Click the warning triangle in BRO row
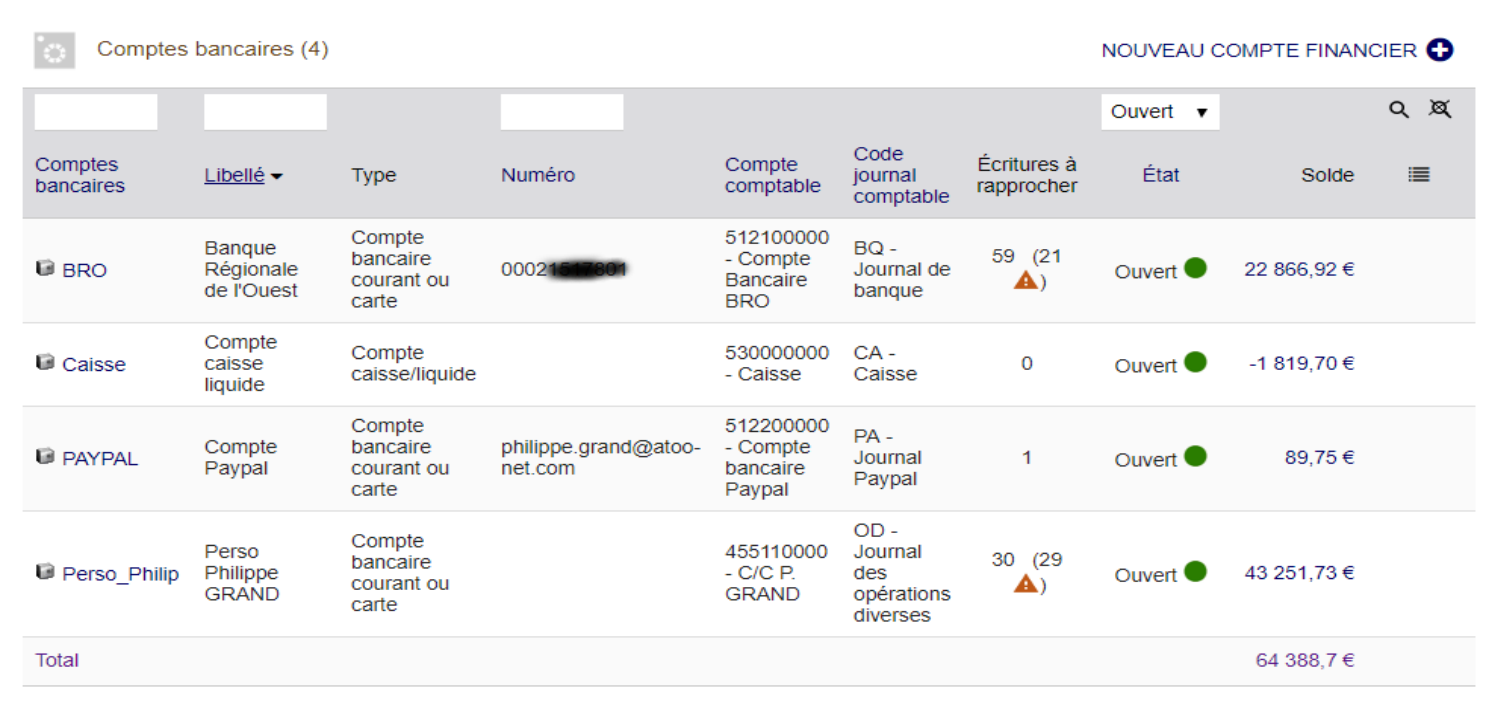1489x721 pixels. pos(1025,281)
